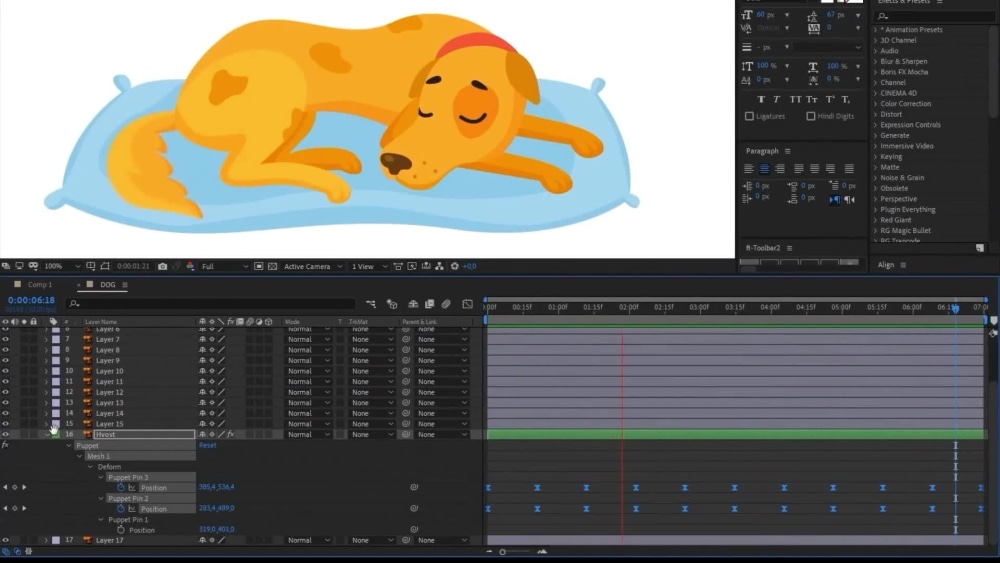Click the timeline layer search field
Viewport: 1000px width, 563px height.
point(210,303)
